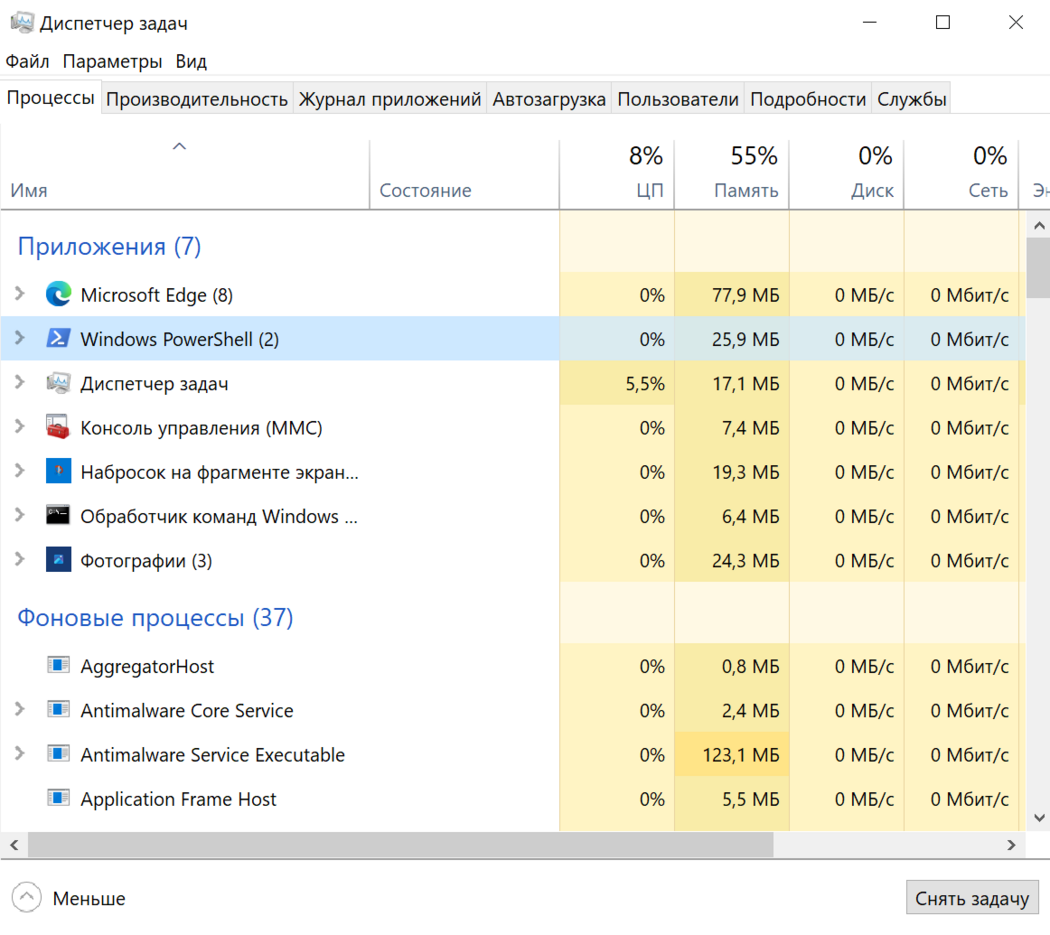Click the Фотографии app icon

[58, 561]
